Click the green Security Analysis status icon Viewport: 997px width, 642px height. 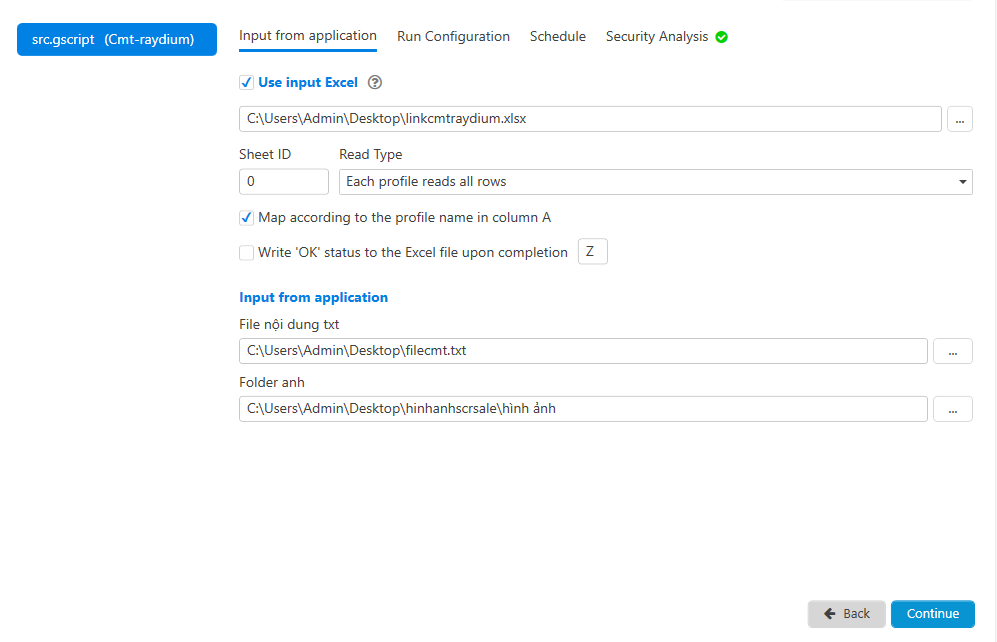click(721, 37)
